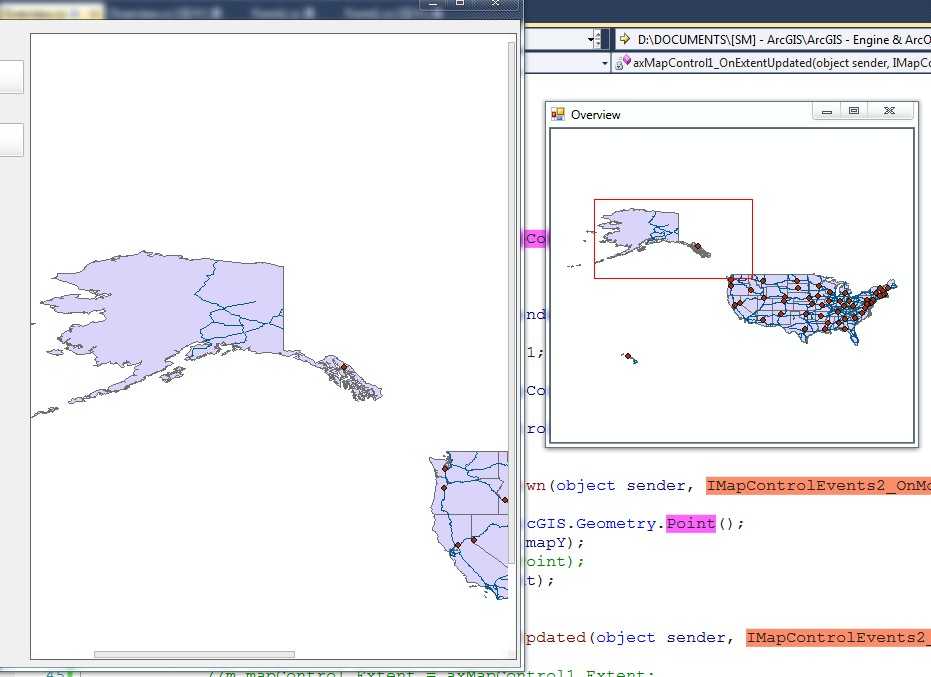Viewport: 931px width, 677px height.
Task: Open the left class dropdown arrow in editor
Action: [x=604, y=62]
